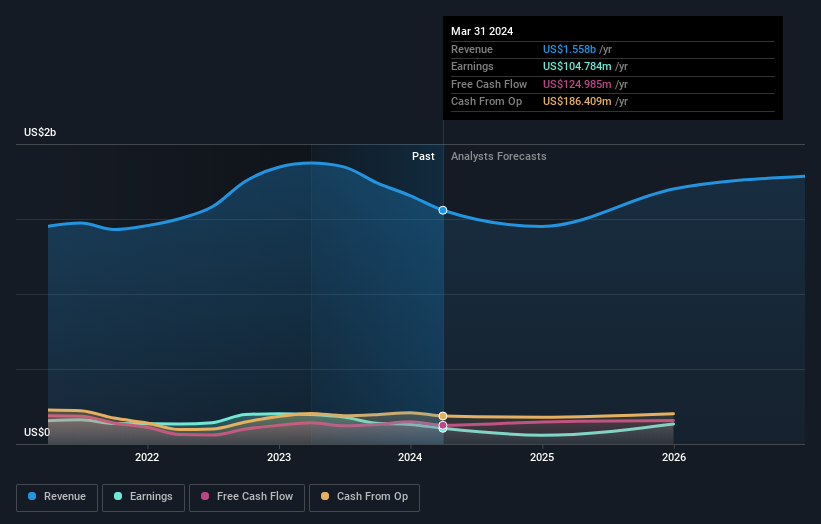Click the US$186.409m cash from op value
Screen dimensions: 821x524
point(577,102)
